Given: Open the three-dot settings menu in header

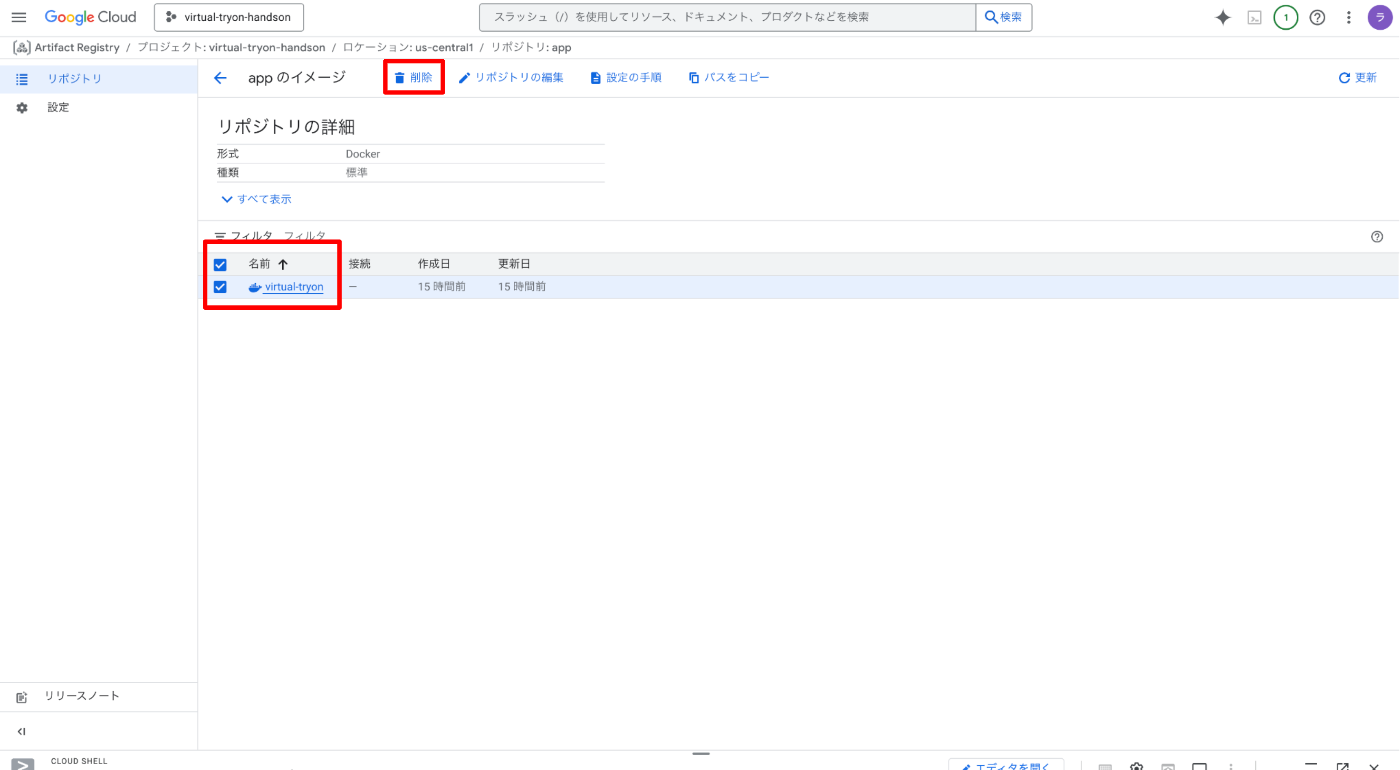Looking at the screenshot, I should tap(1349, 17).
